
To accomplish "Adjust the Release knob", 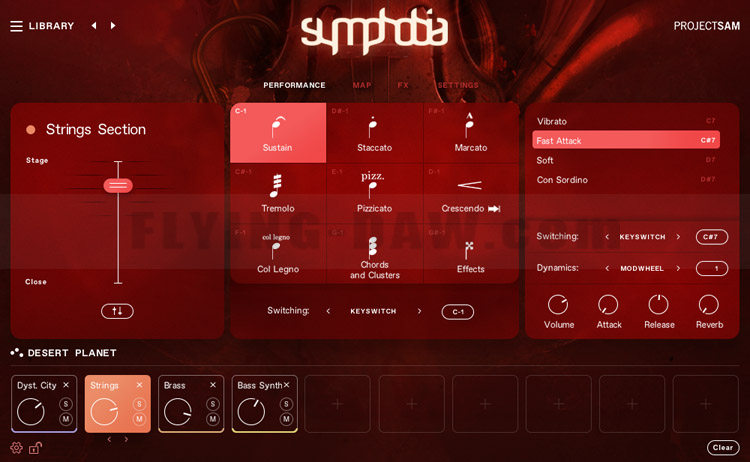I will 659,305.
